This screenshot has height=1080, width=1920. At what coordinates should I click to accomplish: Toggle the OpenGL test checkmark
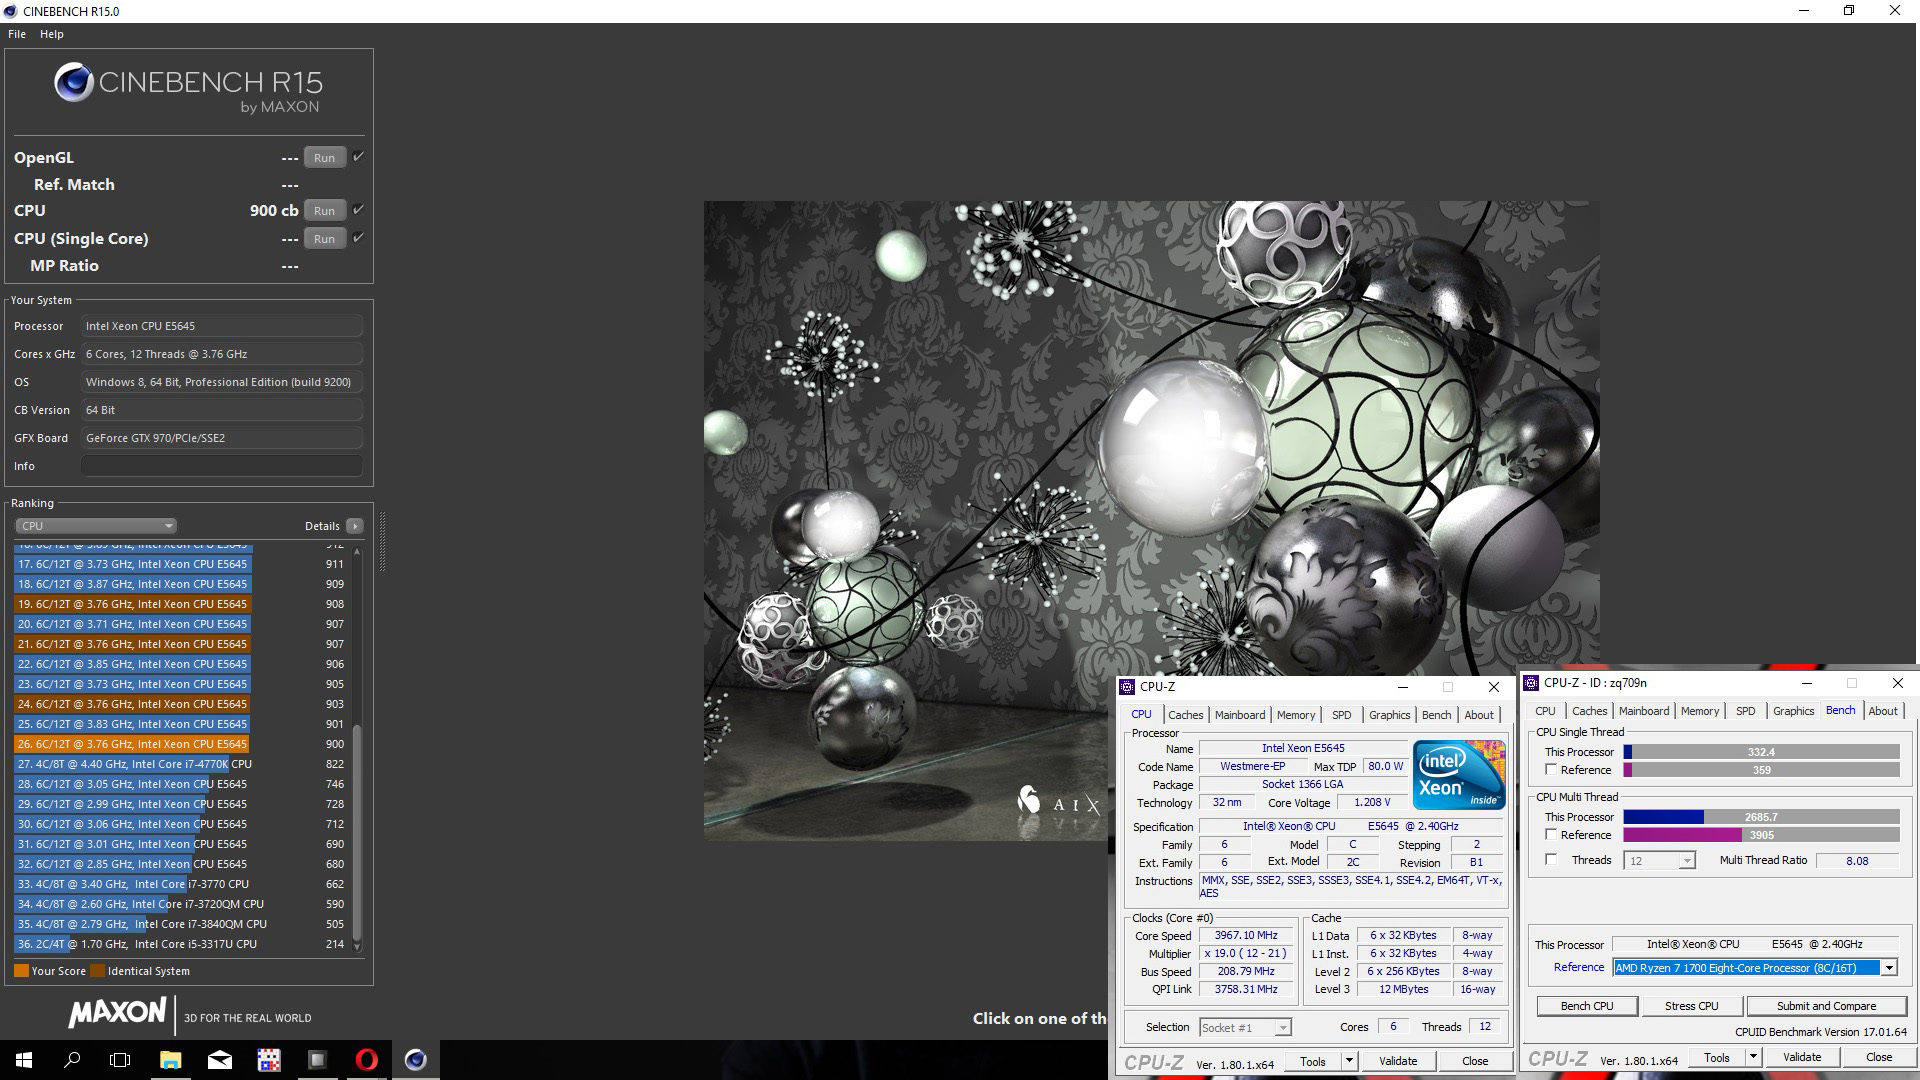click(x=358, y=157)
